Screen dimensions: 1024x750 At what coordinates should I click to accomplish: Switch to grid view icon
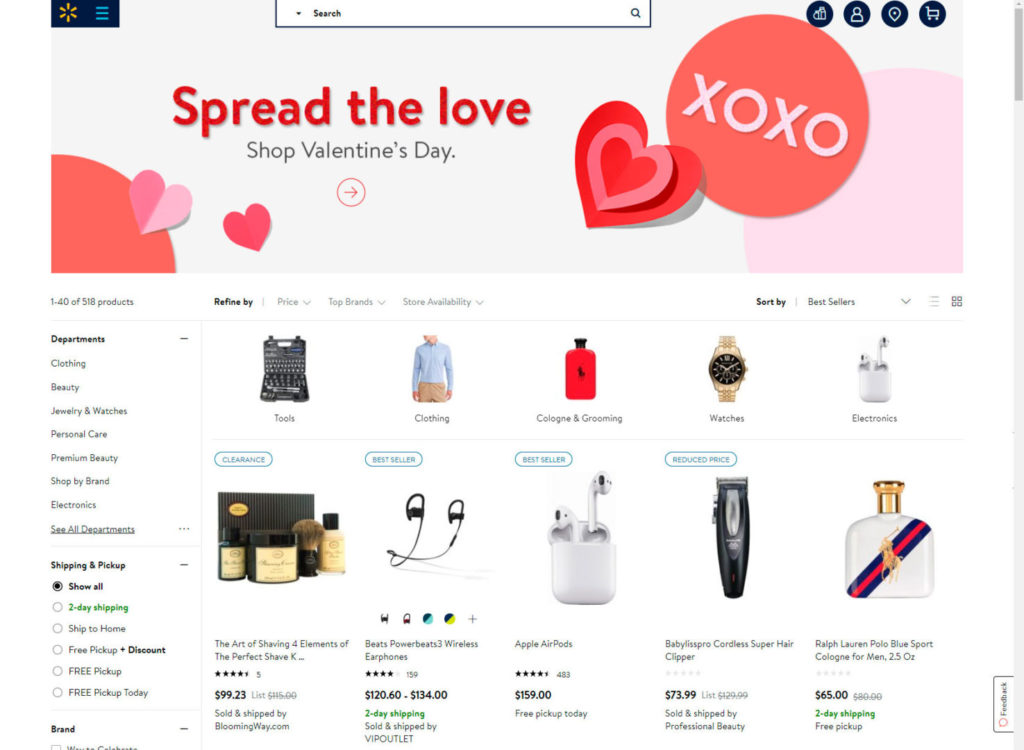click(x=956, y=301)
